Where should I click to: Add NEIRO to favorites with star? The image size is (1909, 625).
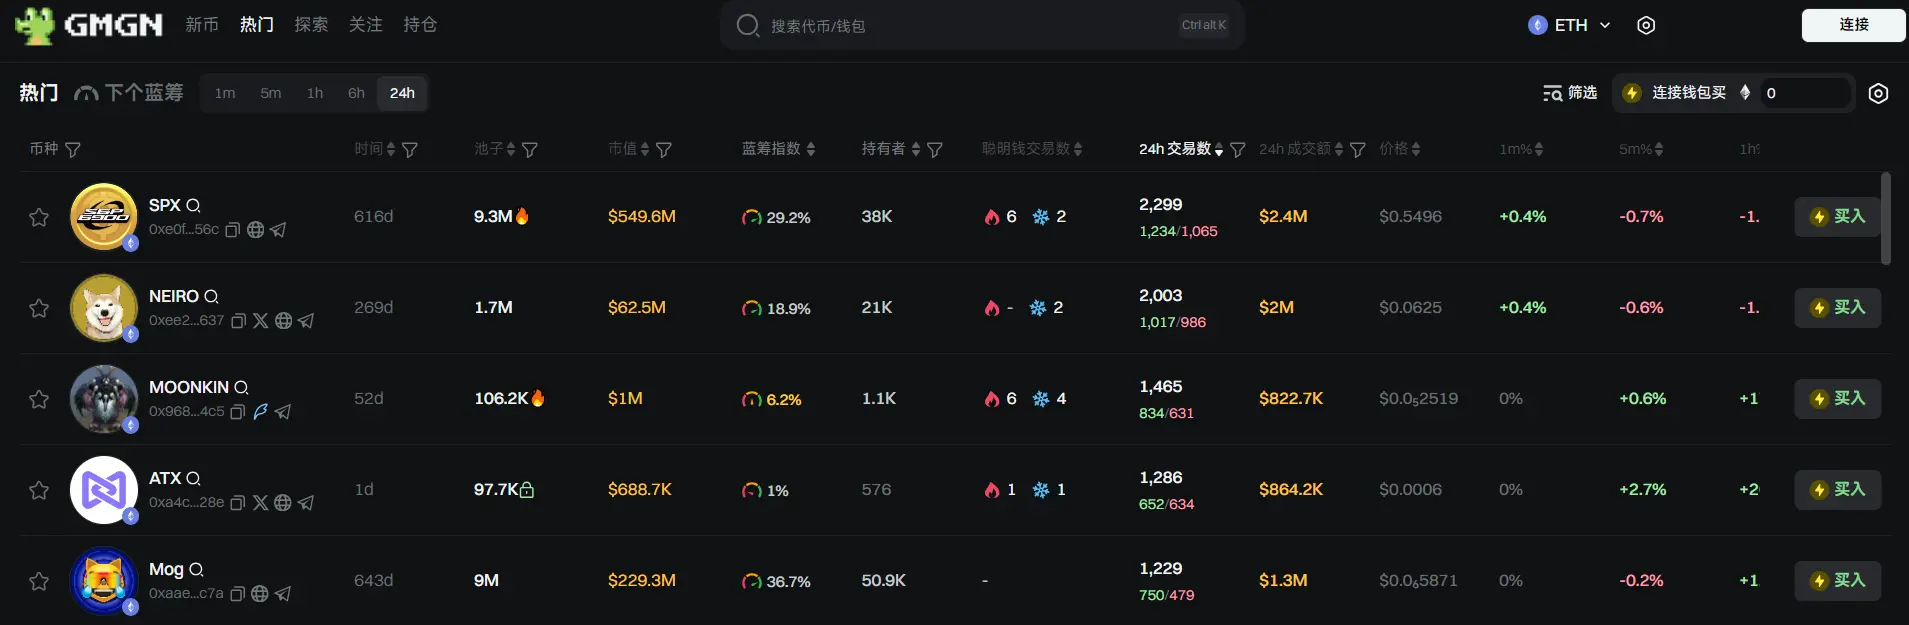(x=39, y=308)
